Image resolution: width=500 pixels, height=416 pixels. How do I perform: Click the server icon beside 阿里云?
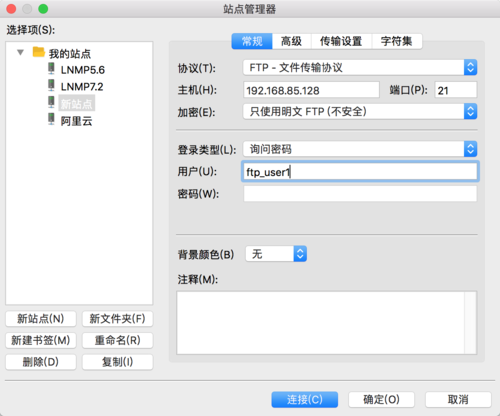click(51, 119)
